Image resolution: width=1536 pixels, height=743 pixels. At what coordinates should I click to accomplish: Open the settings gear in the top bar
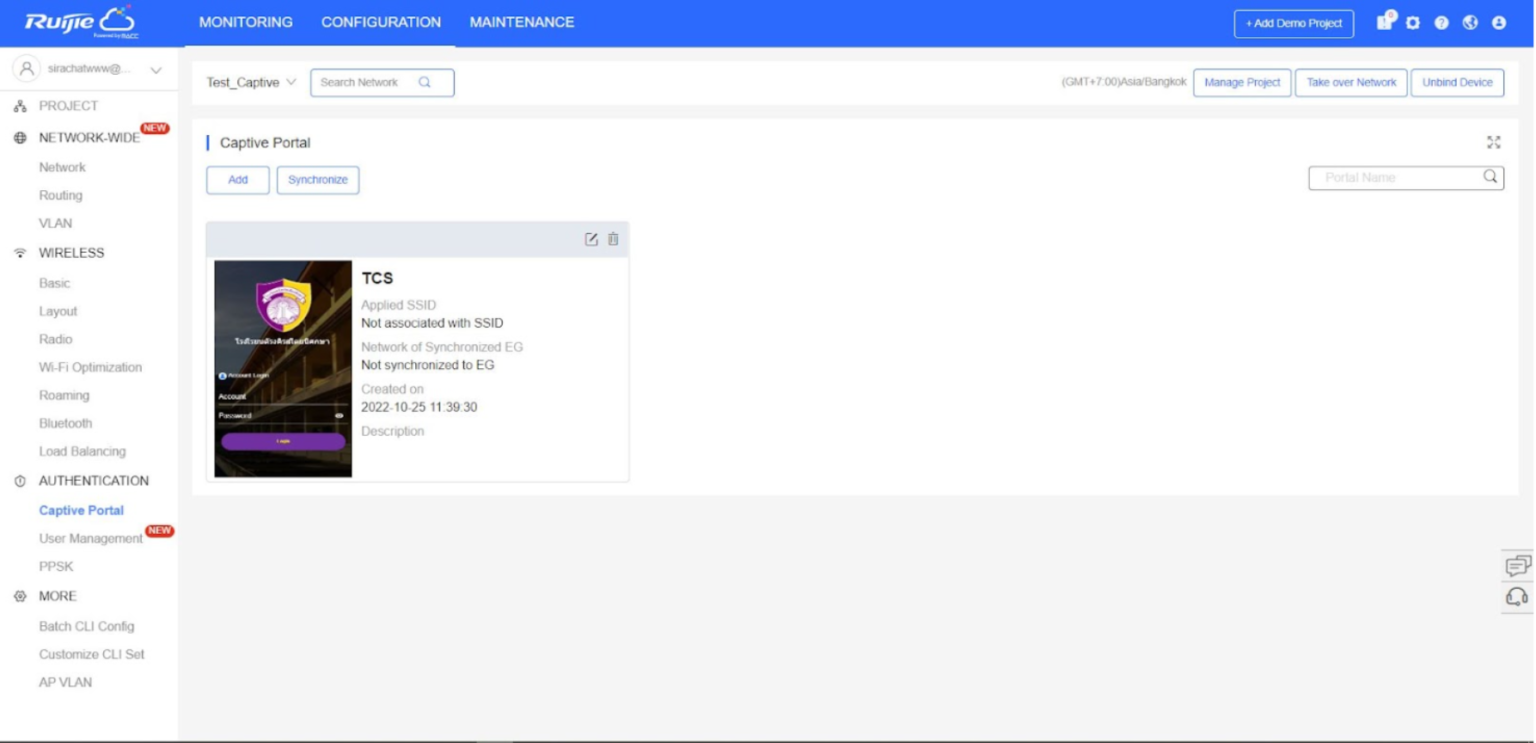(1413, 20)
